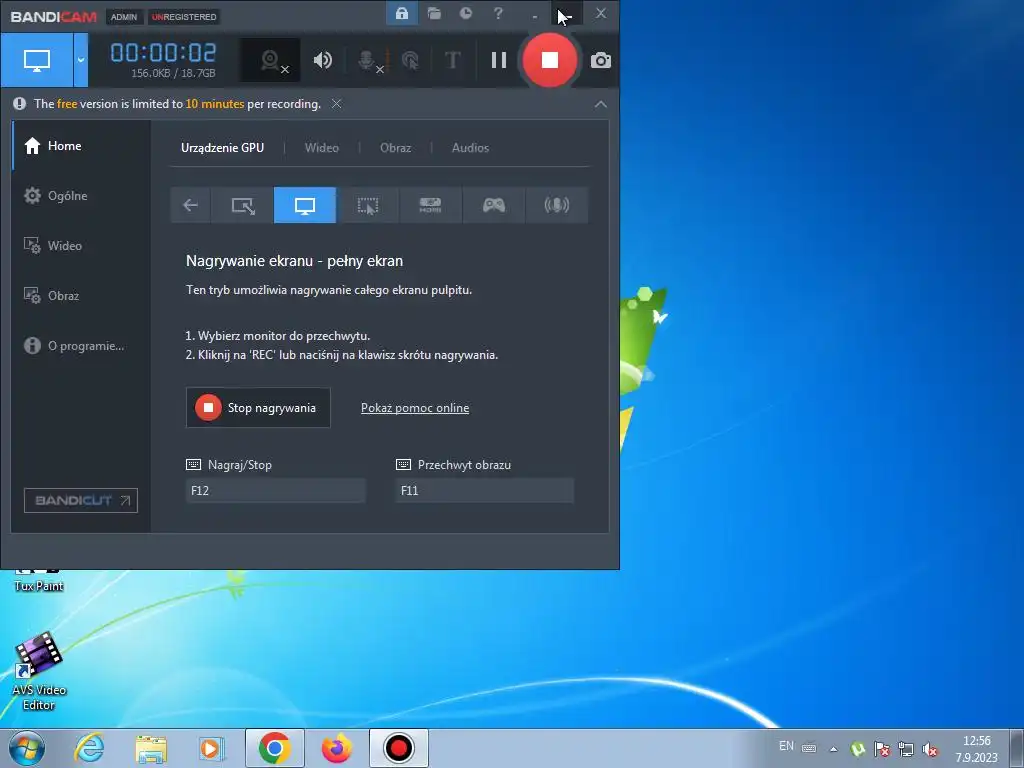Switch to the Audios tab
The height and width of the screenshot is (768, 1024).
pos(470,148)
